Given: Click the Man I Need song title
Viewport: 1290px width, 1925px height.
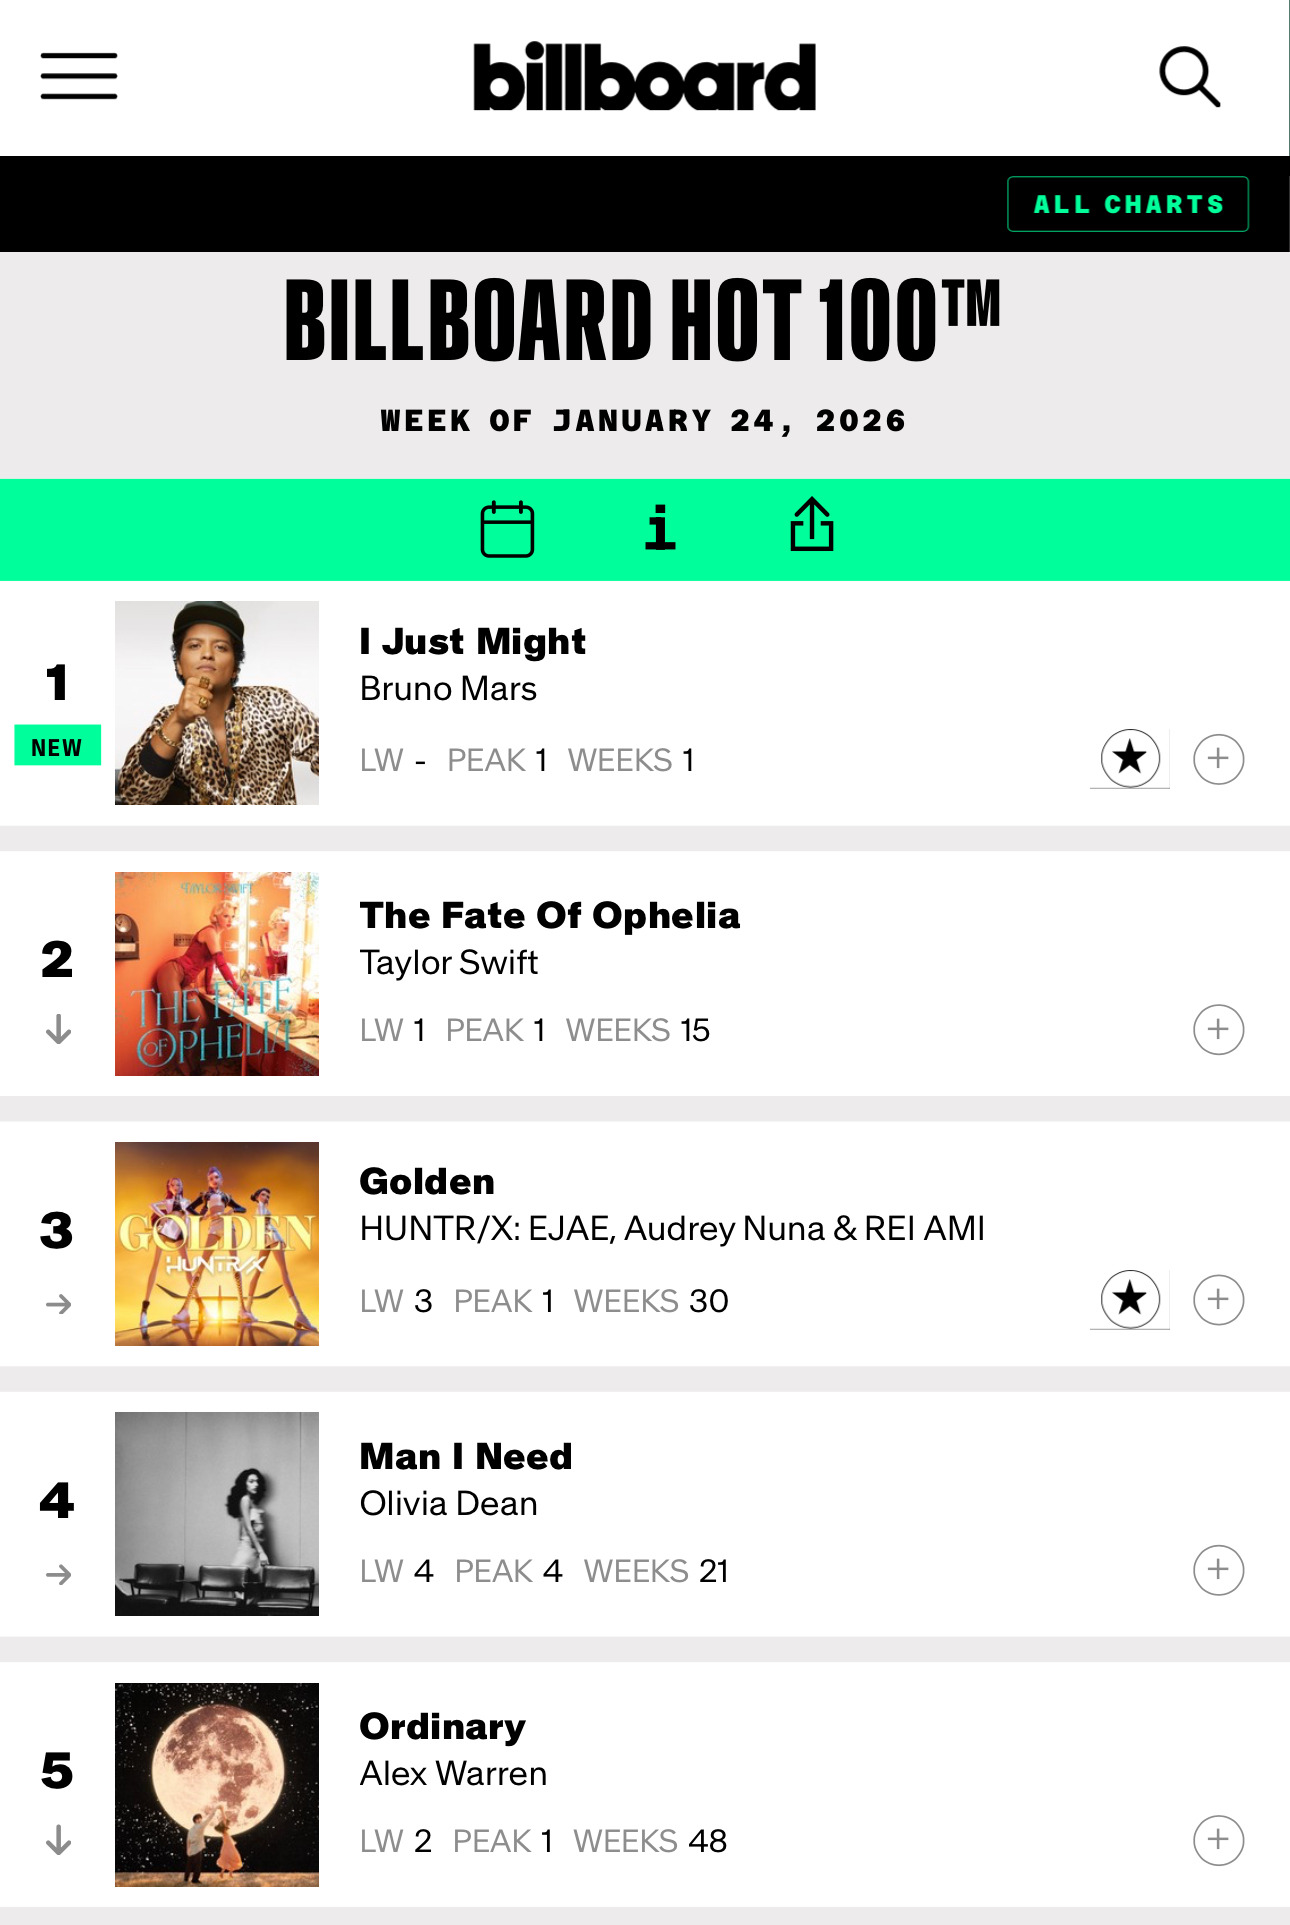Looking at the screenshot, I should click(466, 1456).
